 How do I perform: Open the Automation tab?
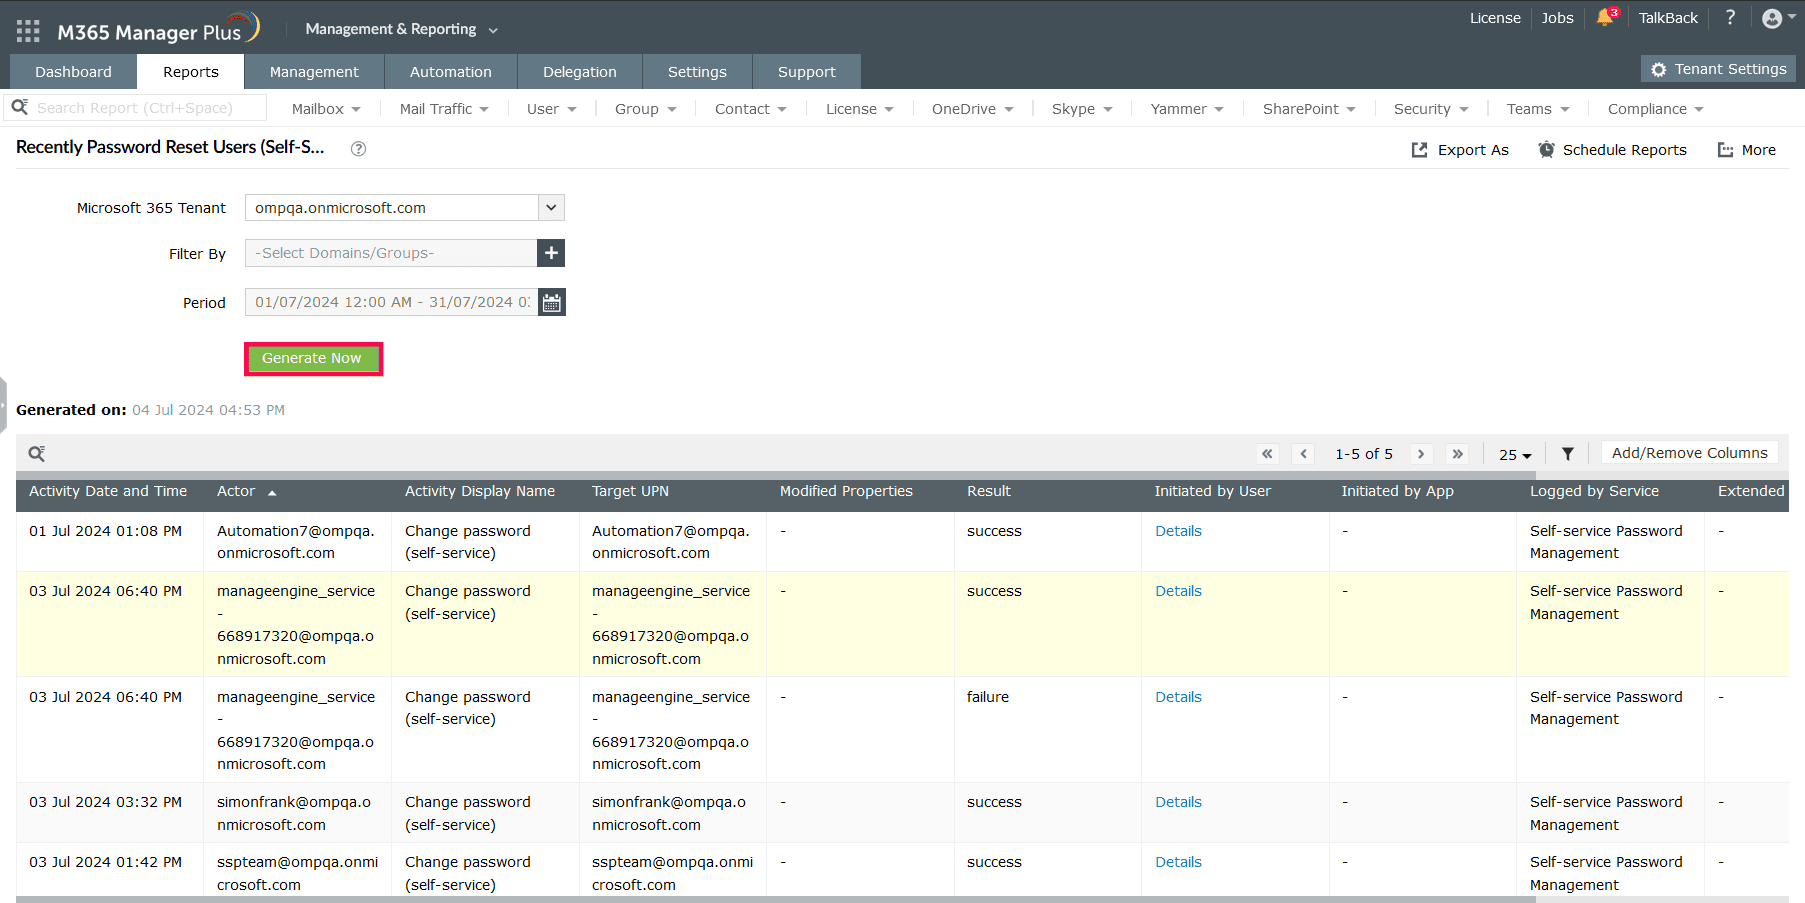click(450, 72)
